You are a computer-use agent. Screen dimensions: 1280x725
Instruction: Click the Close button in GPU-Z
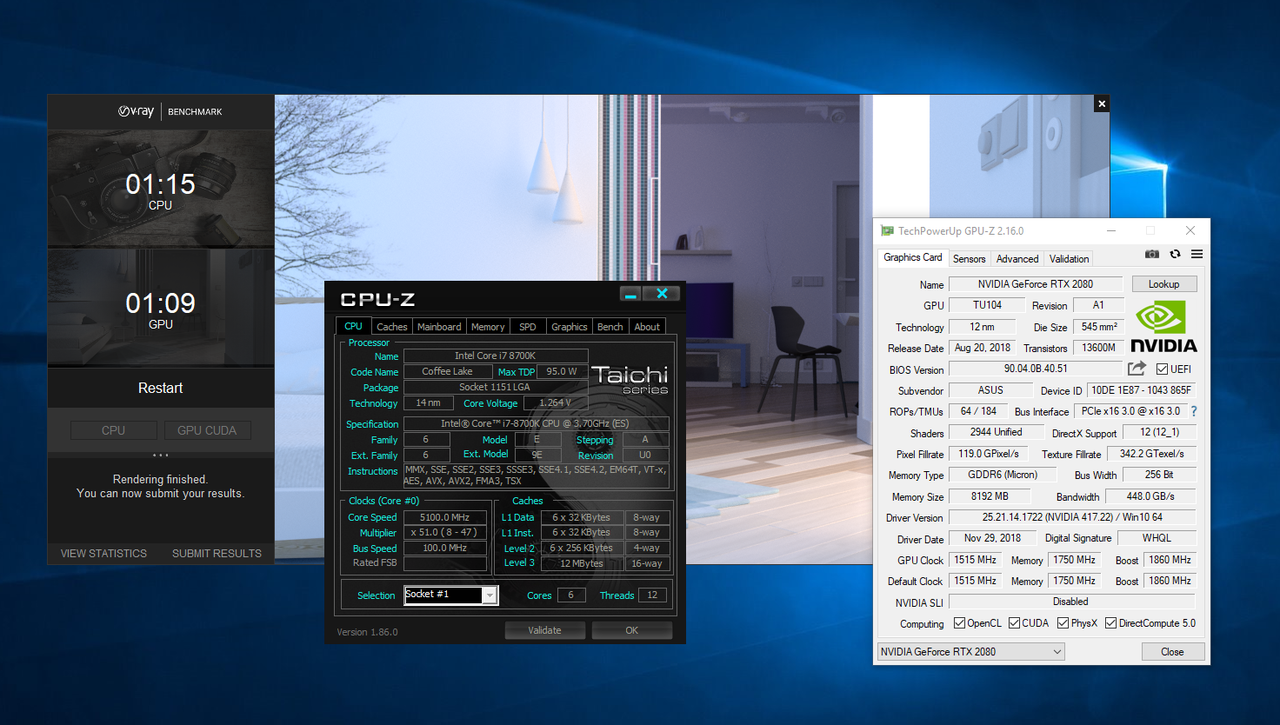[x=1172, y=652]
